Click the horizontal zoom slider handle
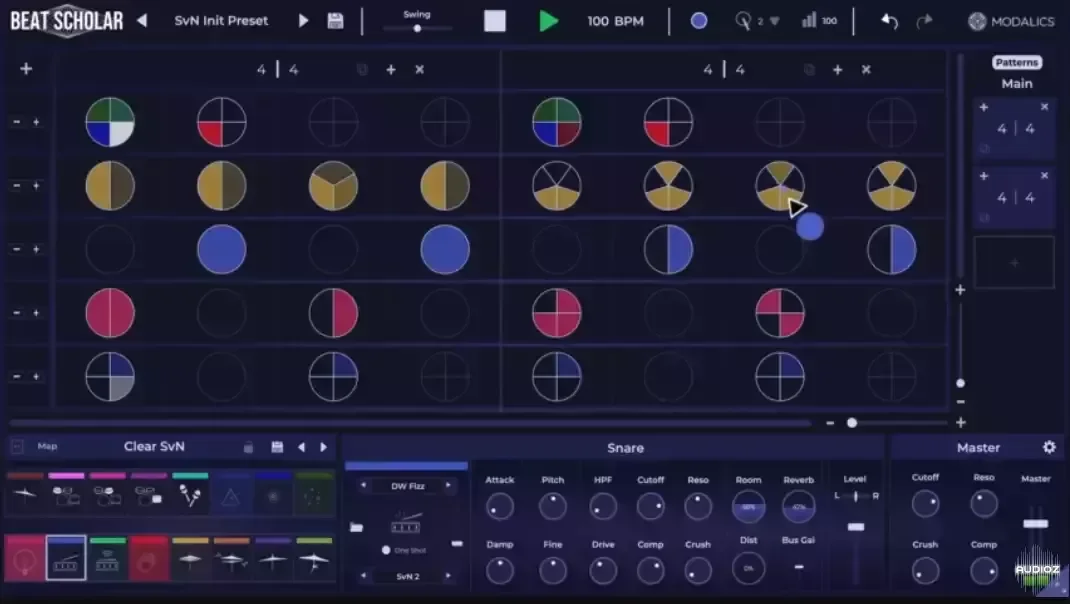The image size is (1070, 604). 852,423
